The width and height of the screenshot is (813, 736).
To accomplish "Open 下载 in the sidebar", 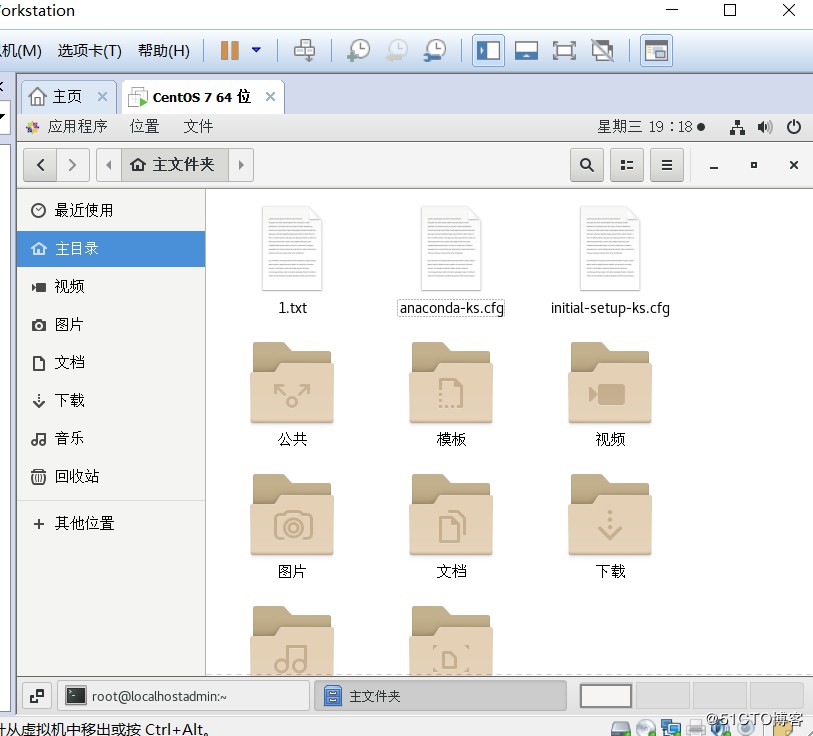I will (111, 400).
